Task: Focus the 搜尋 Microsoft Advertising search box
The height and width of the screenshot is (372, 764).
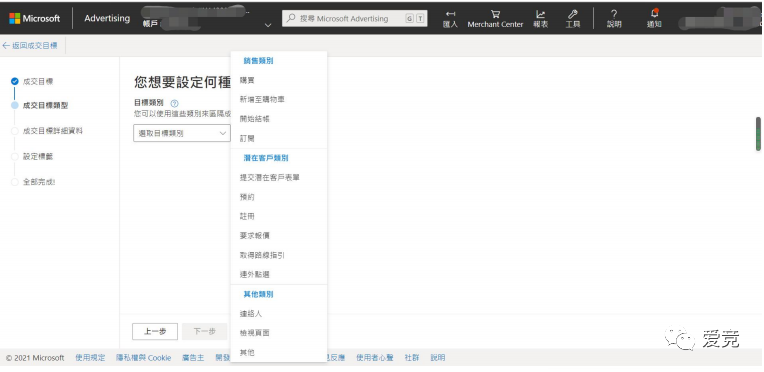Action: (354, 19)
